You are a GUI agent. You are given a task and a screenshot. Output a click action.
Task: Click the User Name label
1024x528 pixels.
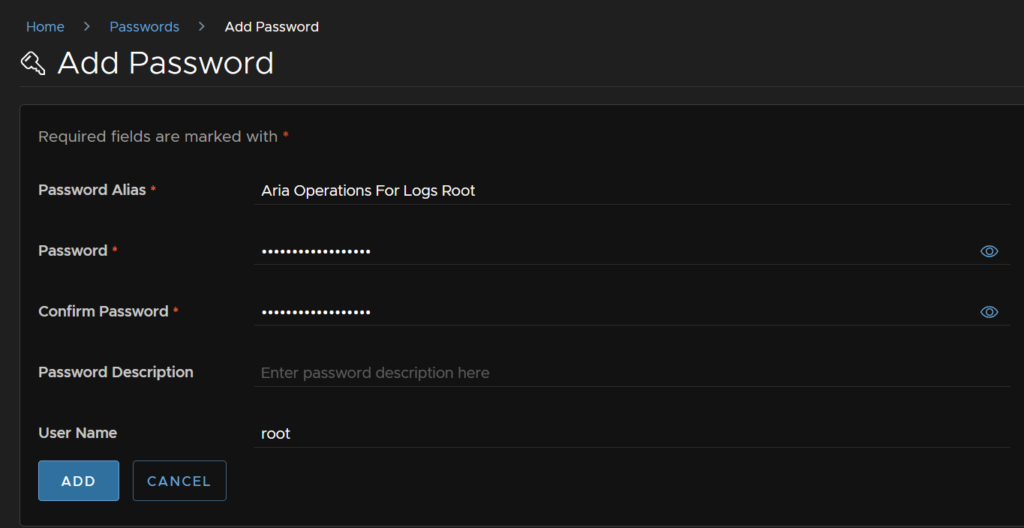(x=78, y=433)
